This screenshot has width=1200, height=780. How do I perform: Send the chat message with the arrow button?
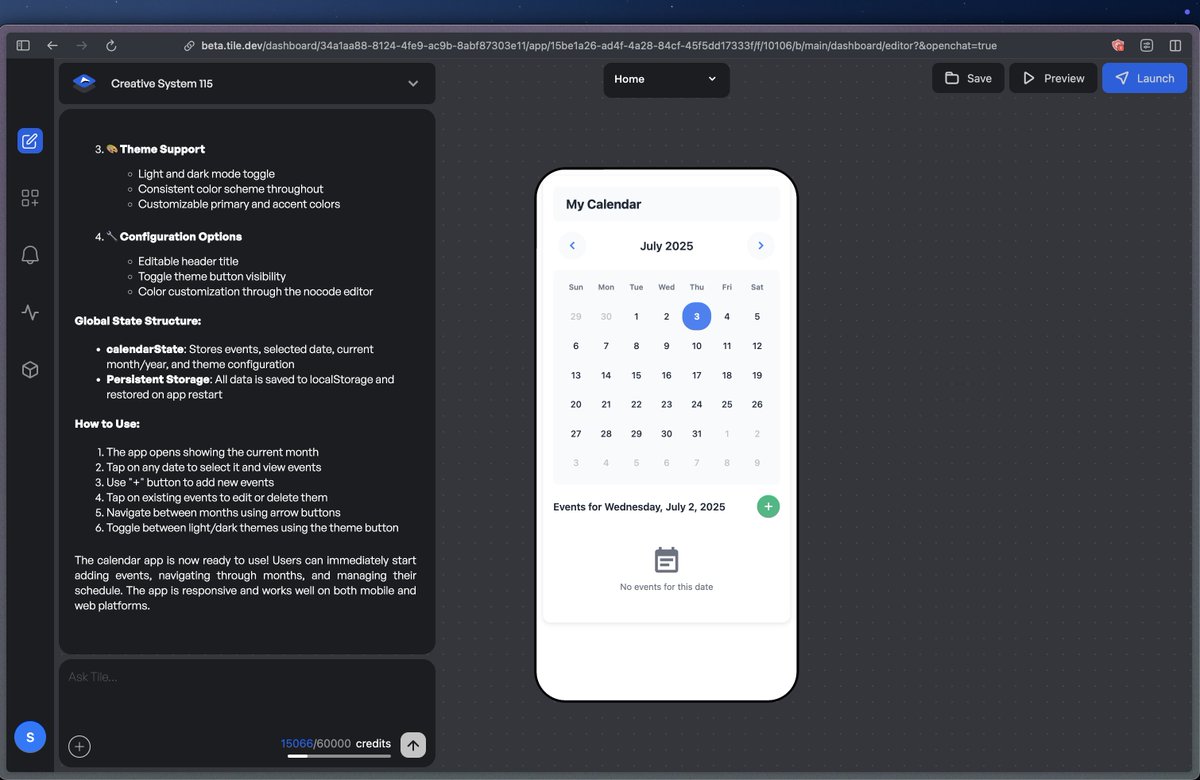[413, 744]
